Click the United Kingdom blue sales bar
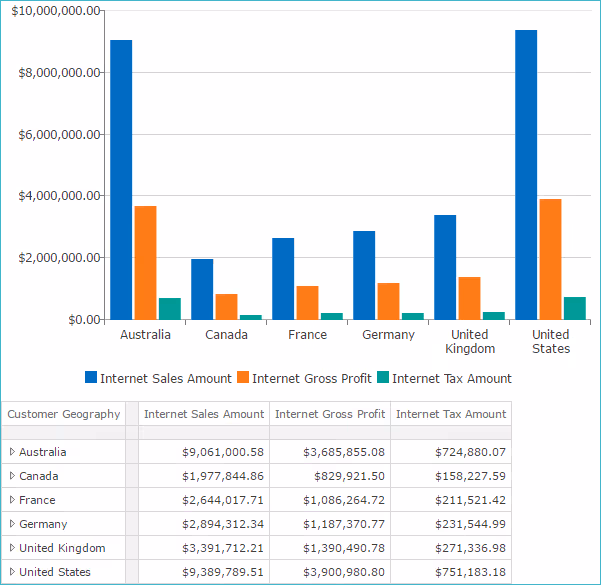Image resolution: width=601 pixels, height=585 pixels. (x=445, y=267)
